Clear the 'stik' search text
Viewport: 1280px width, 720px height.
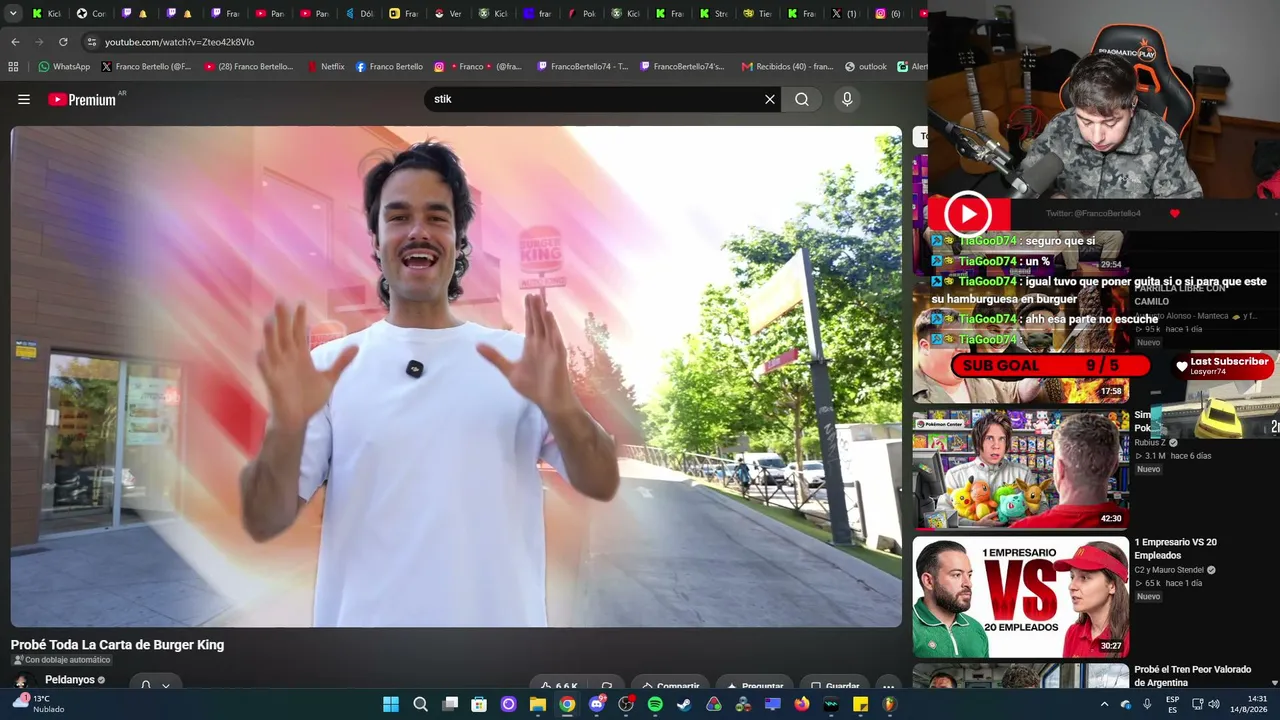click(770, 99)
